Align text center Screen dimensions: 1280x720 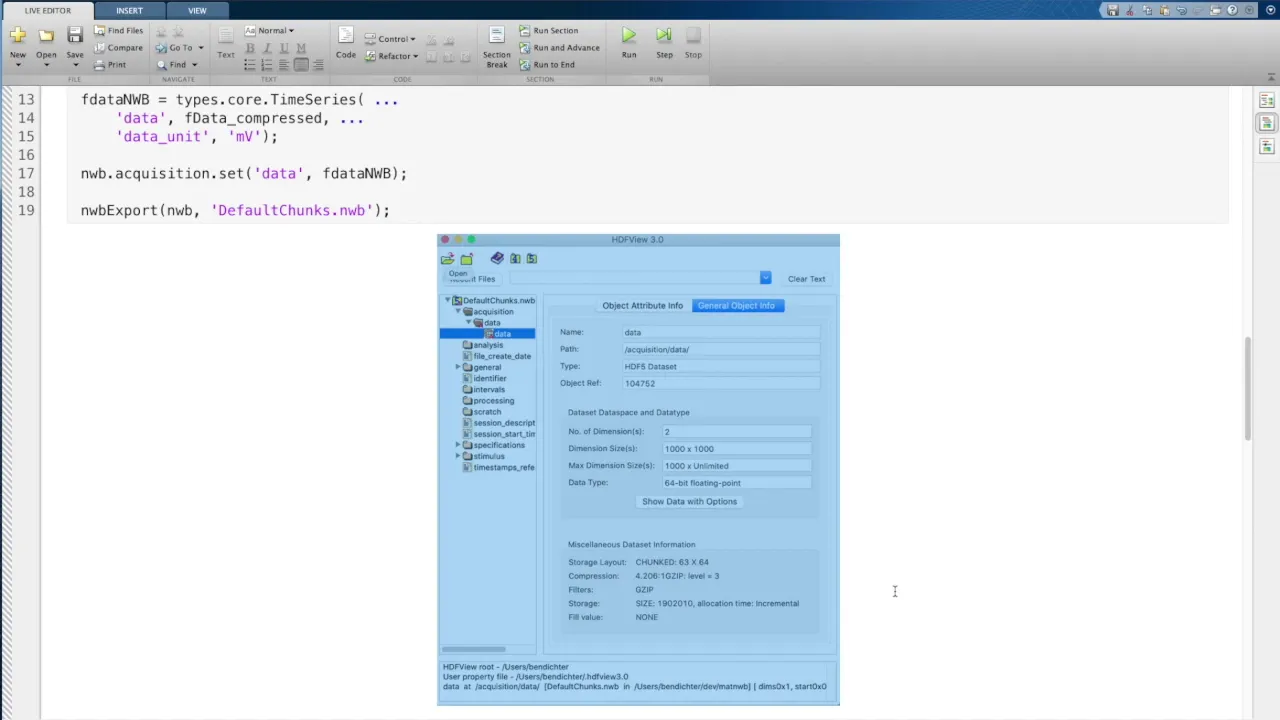coord(301,65)
